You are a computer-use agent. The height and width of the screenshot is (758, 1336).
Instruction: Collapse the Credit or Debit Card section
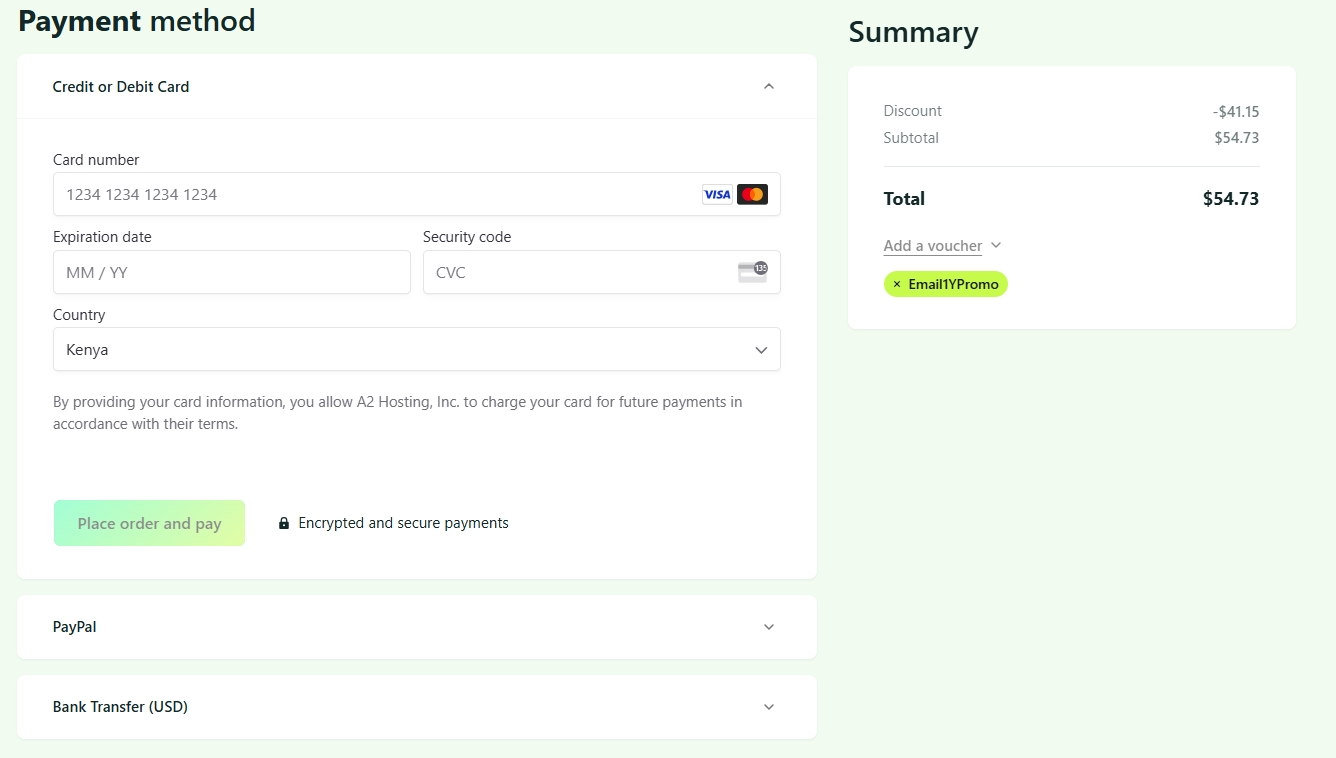[x=769, y=87]
